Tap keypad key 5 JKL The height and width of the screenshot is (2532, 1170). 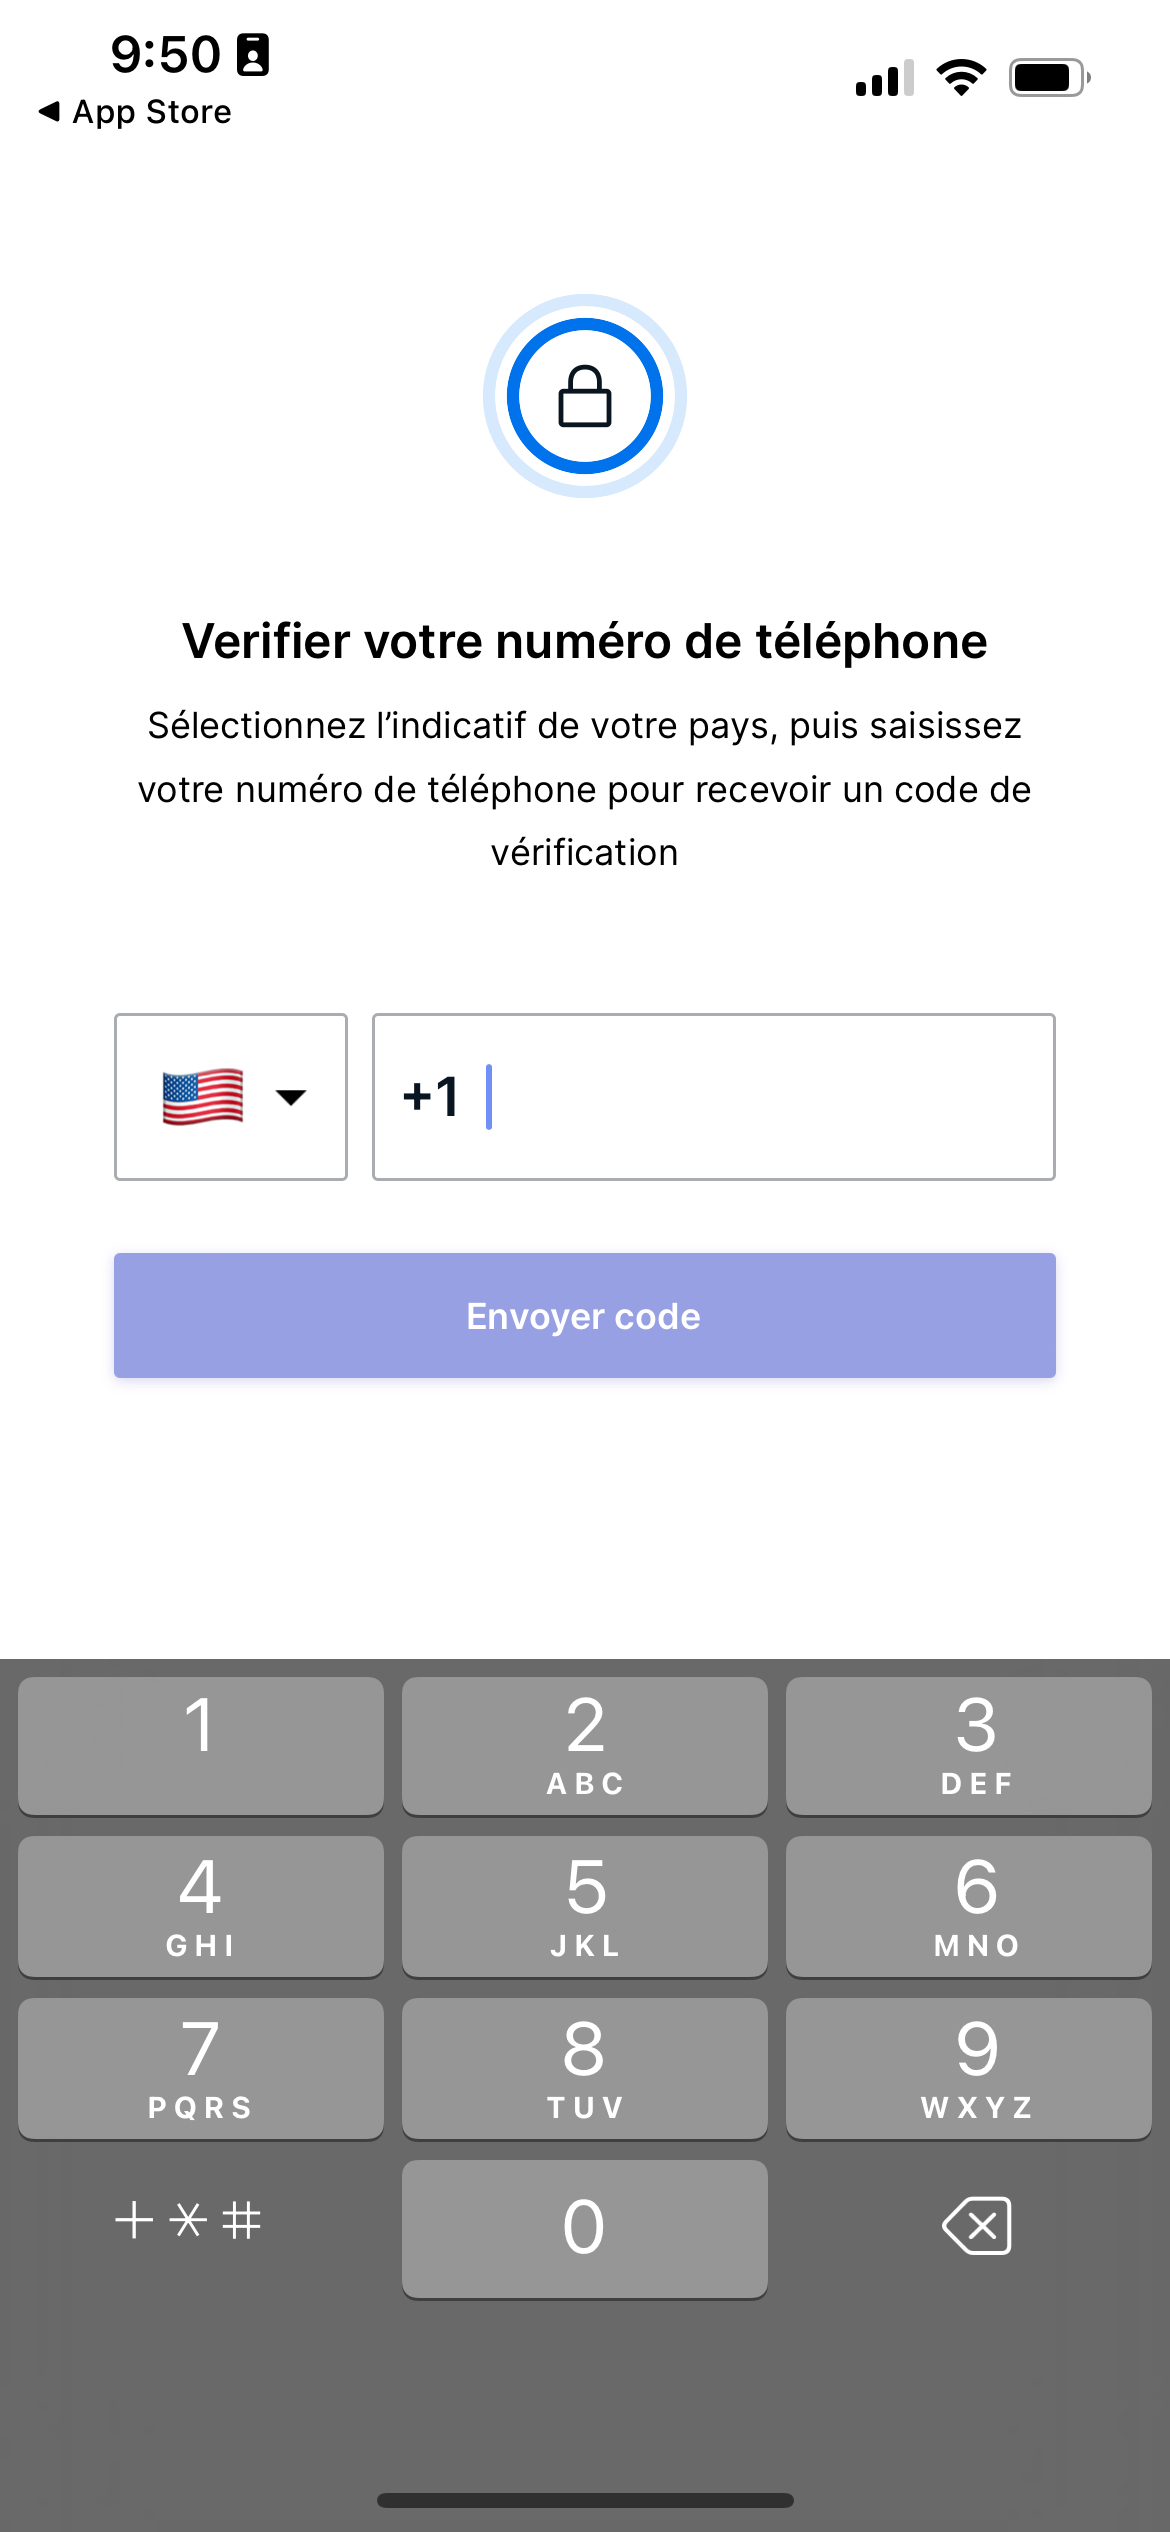click(585, 1906)
